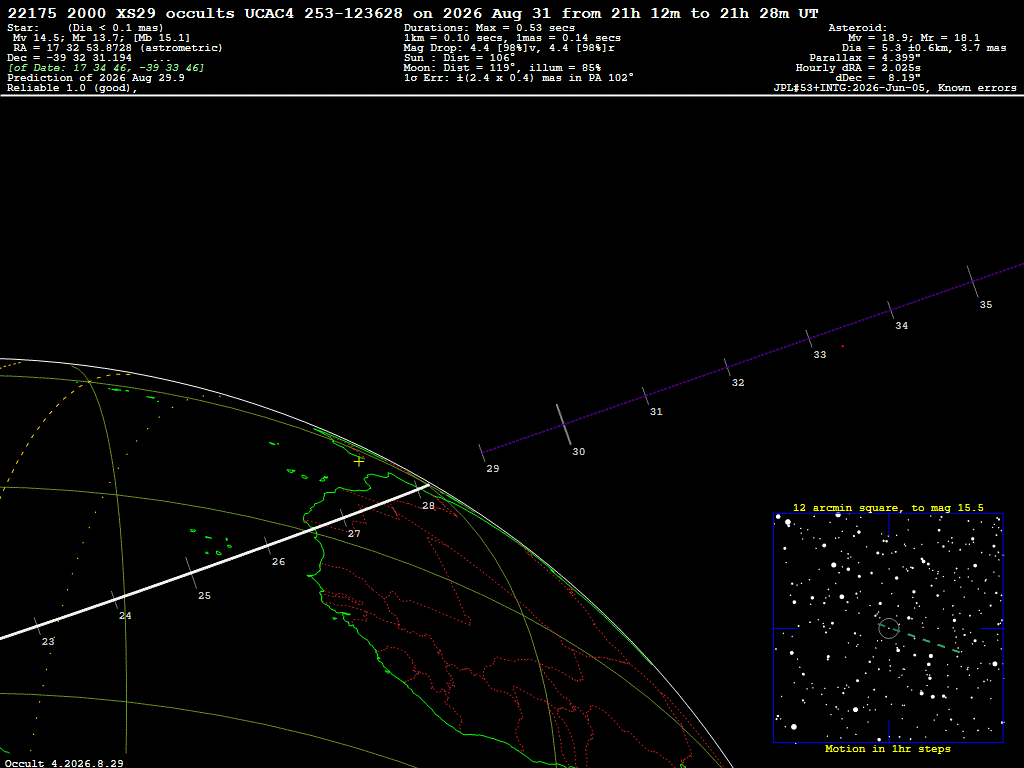The width and height of the screenshot is (1024, 768).
Task: Click the green 'of Date' coordinates line
Action: coord(106,68)
